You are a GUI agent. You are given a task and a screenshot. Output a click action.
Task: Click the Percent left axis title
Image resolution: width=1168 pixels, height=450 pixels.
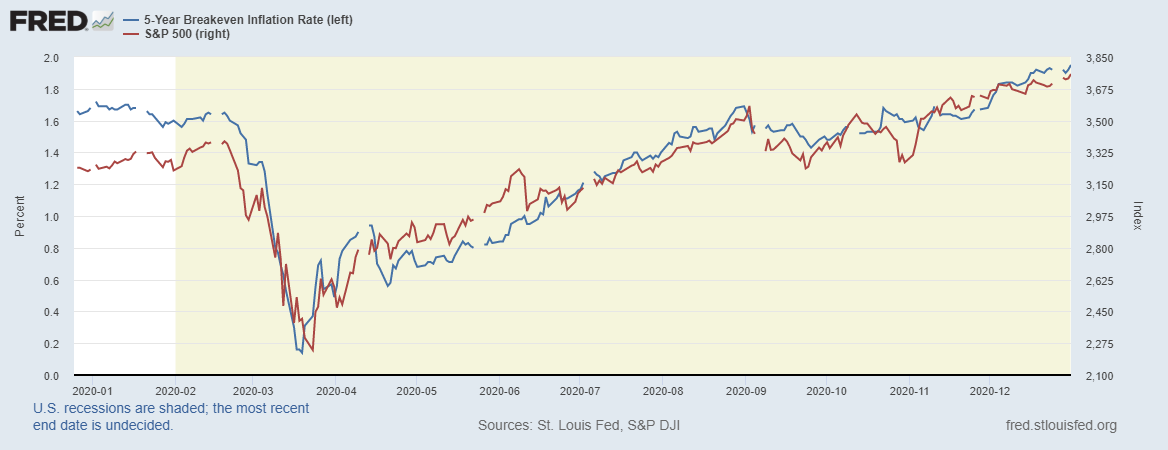pyautogui.click(x=19, y=216)
